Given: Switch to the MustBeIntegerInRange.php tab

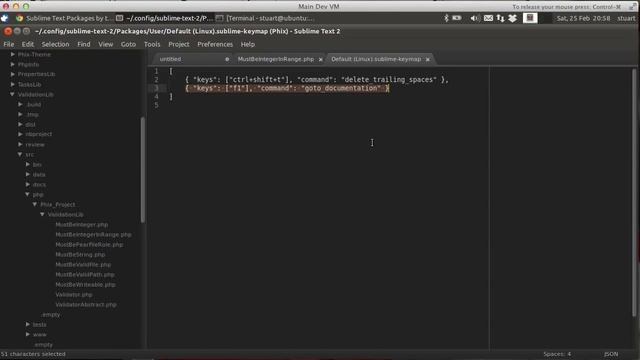Looking at the screenshot, I should [278, 59].
